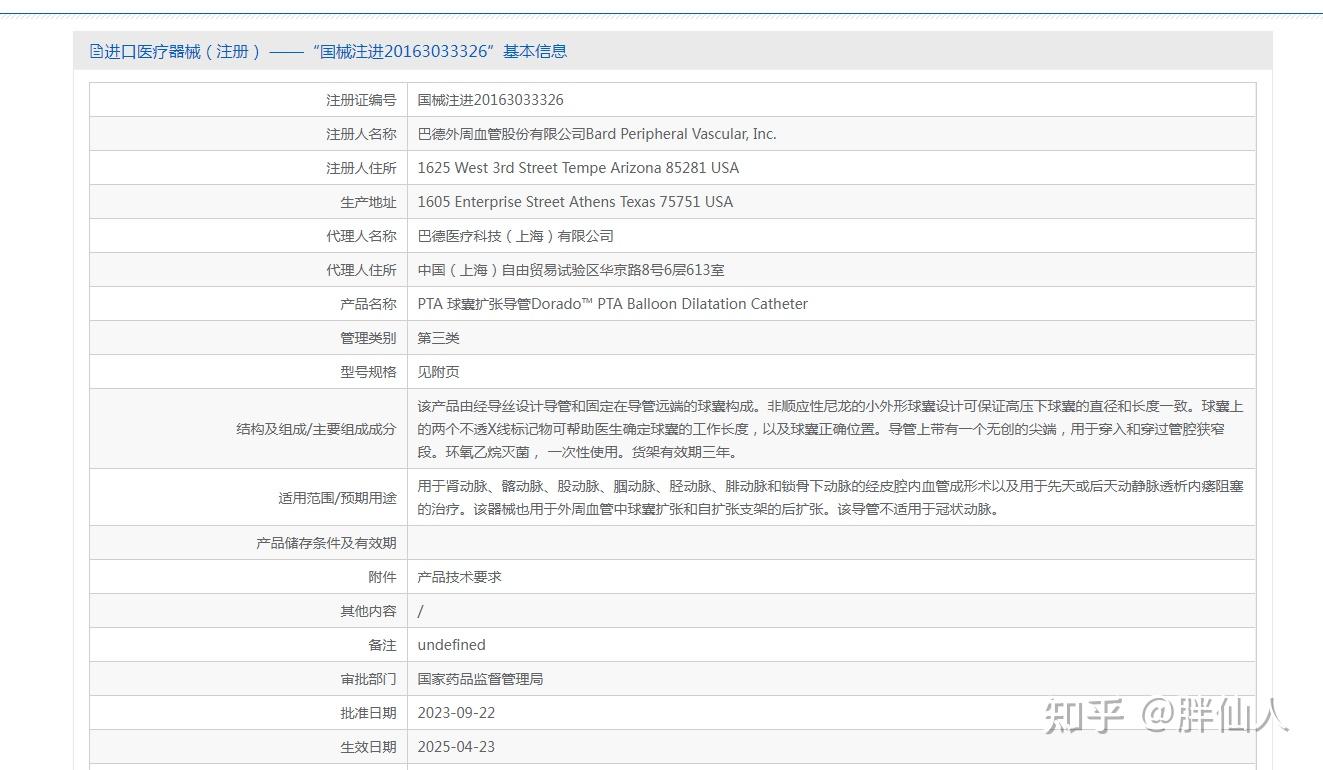Click the 代理人名称 label

point(361,236)
